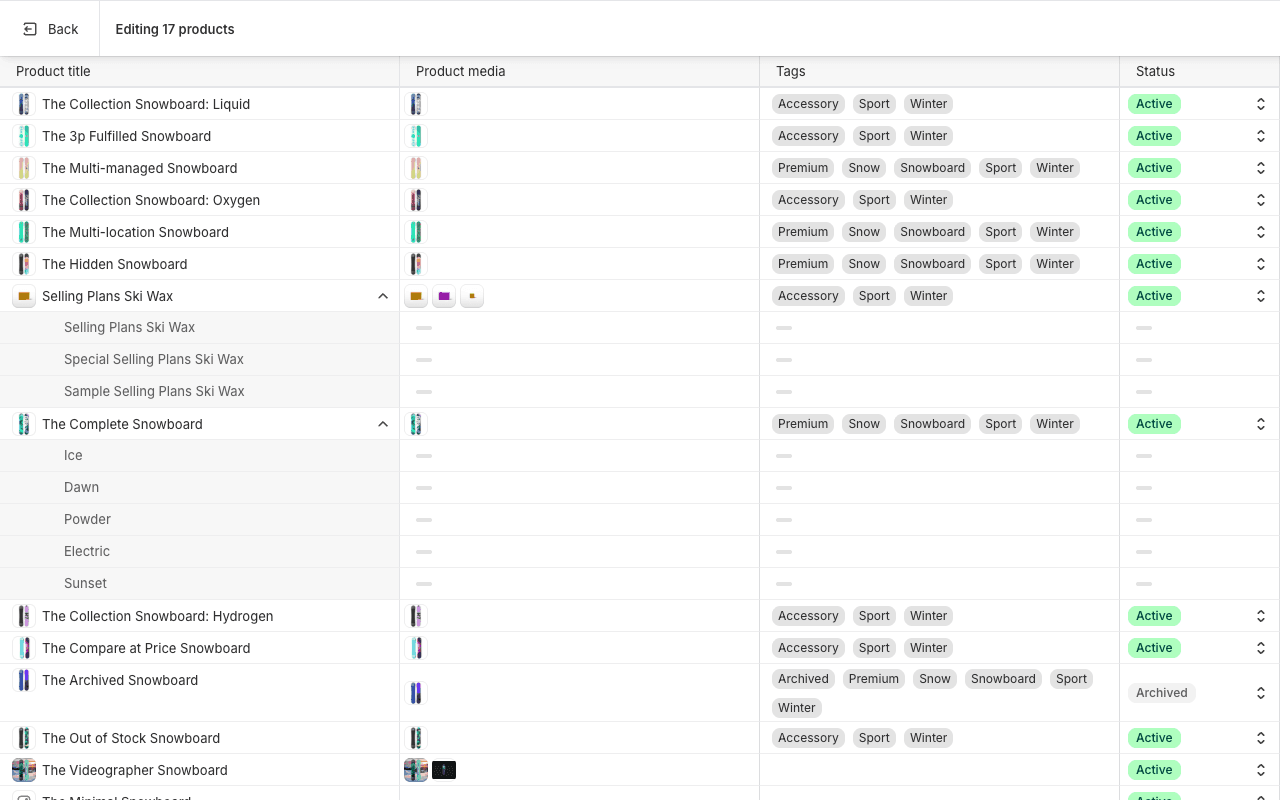The width and height of the screenshot is (1280, 800).
Task: Collapse The Complete Snowboard variants
Action: [x=383, y=424]
